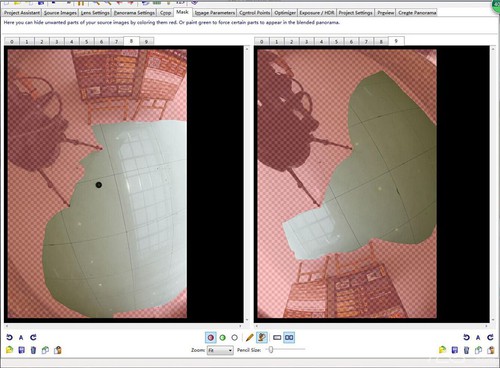Paste a mask onto the left image
The image size is (500, 368).
[57, 350]
